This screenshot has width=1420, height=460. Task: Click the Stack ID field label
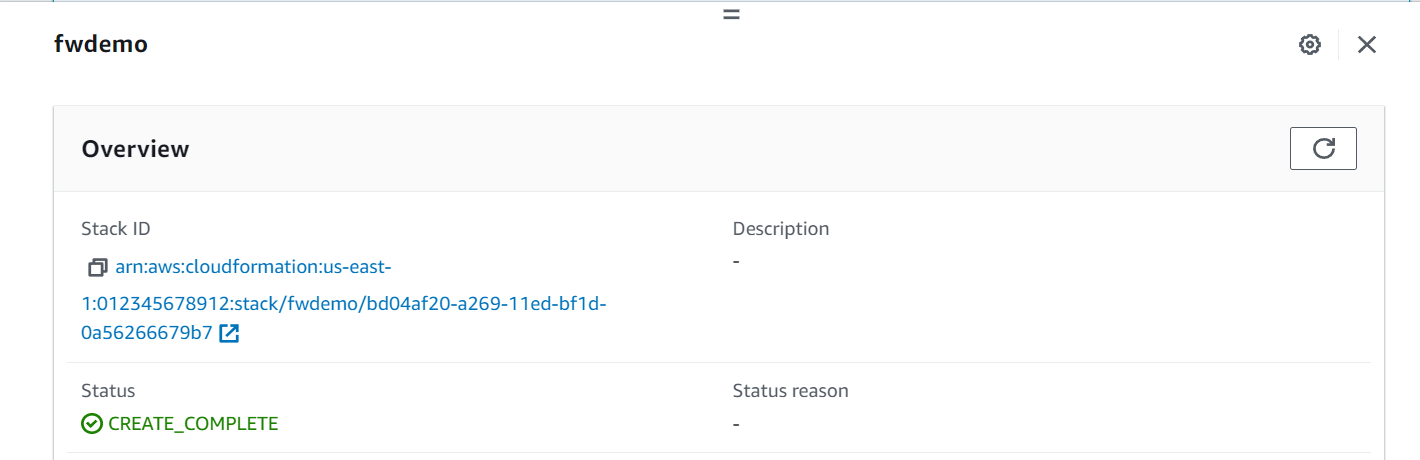(116, 229)
